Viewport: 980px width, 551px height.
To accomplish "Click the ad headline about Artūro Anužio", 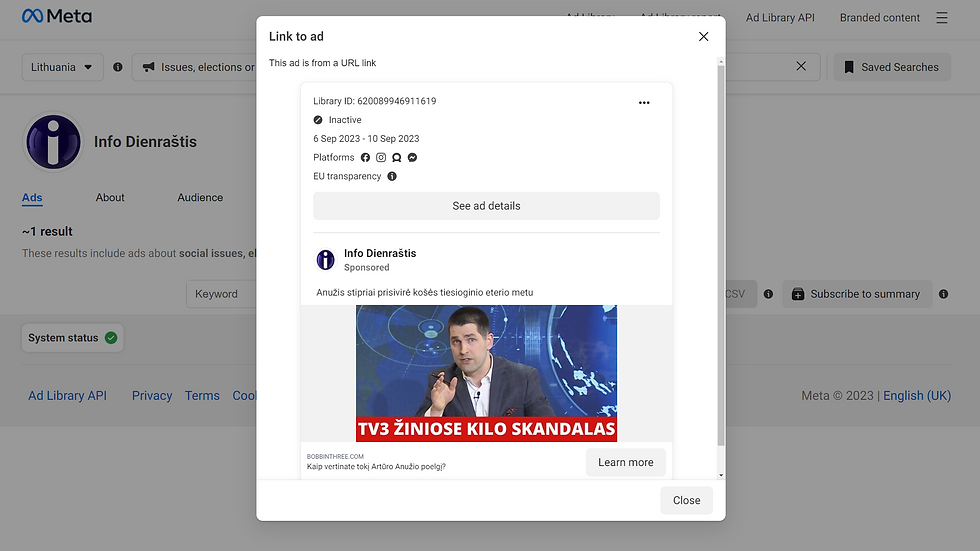I will click(x=376, y=467).
